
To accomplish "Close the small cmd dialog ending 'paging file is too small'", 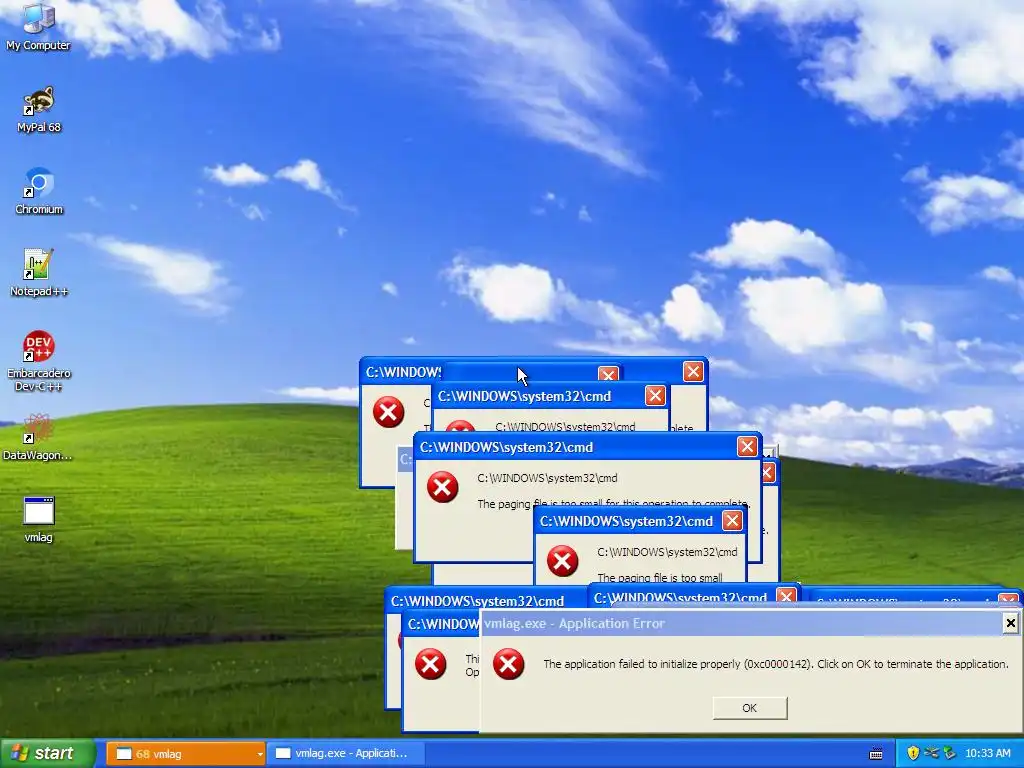I will click(x=732, y=520).
